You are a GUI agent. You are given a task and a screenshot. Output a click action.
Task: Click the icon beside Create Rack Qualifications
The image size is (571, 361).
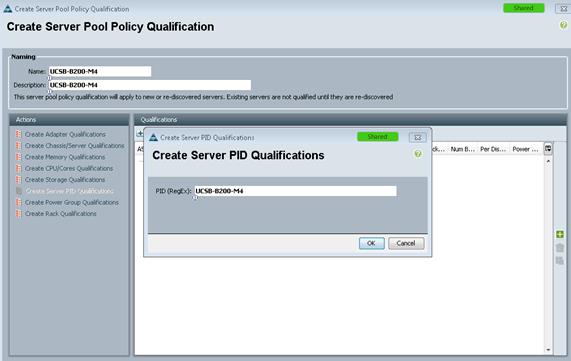pyautogui.click(x=19, y=213)
